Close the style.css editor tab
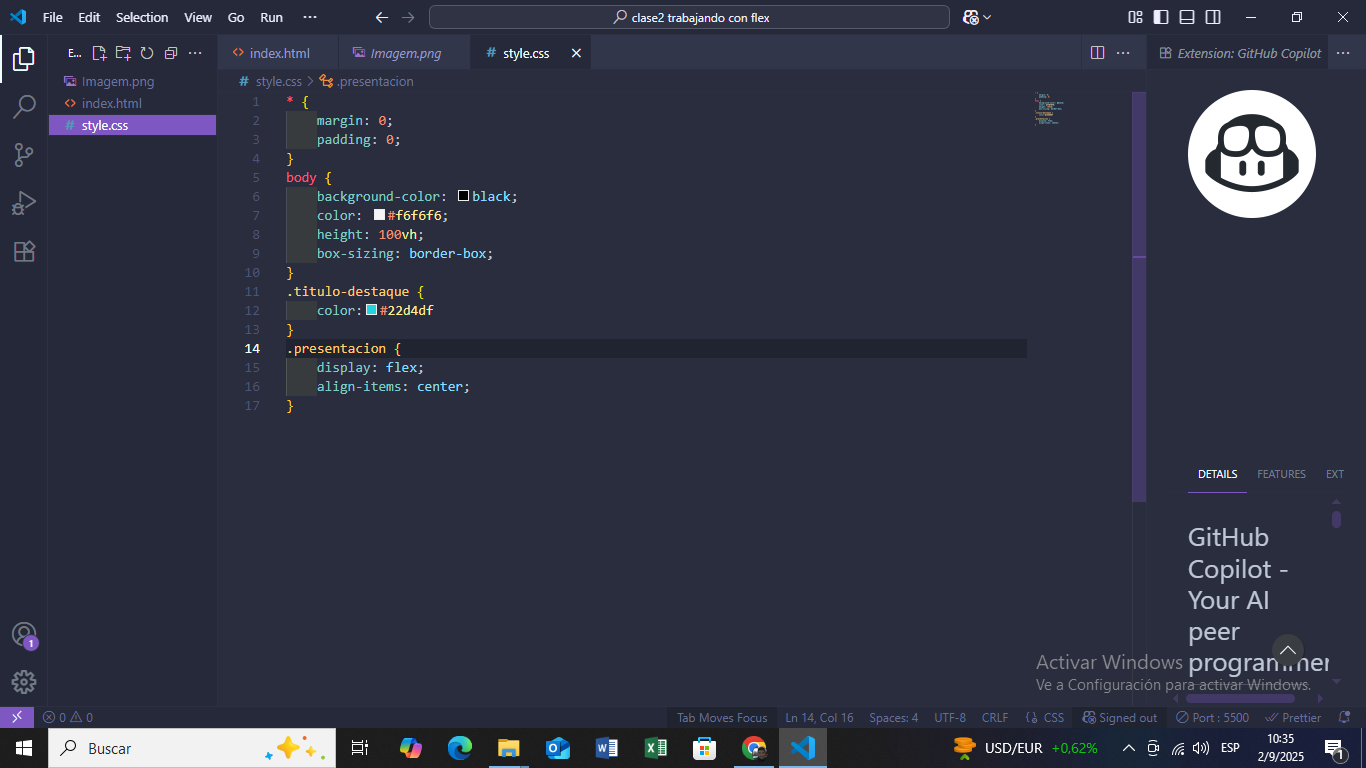The height and width of the screenshot is (768, 1366). pyautogui.click(x=576, y=53)
